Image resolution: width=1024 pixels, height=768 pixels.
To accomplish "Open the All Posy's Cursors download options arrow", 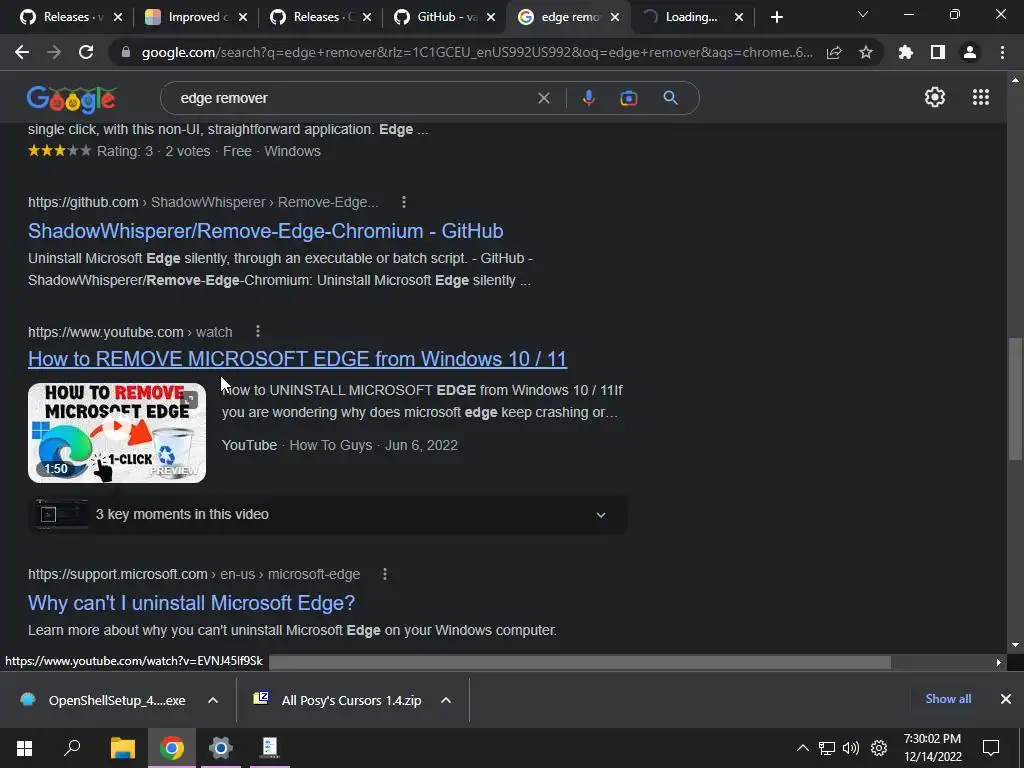I will 446,700.
